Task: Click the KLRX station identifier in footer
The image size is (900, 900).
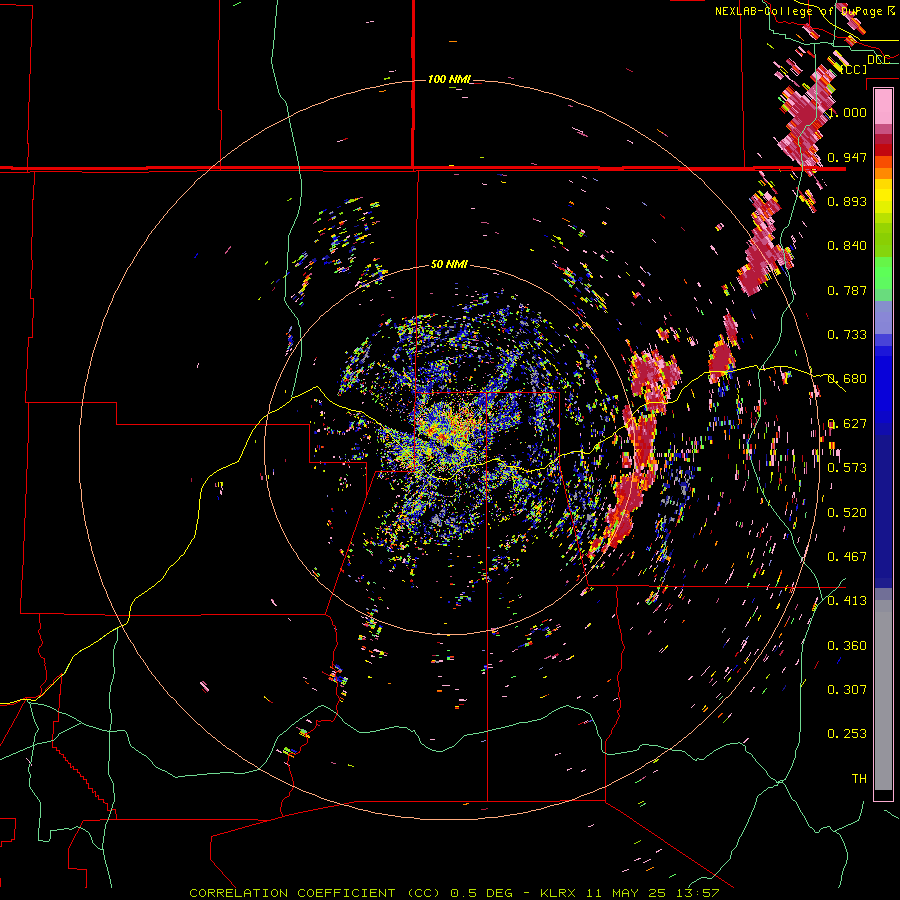Action: [x=559, y=893]
